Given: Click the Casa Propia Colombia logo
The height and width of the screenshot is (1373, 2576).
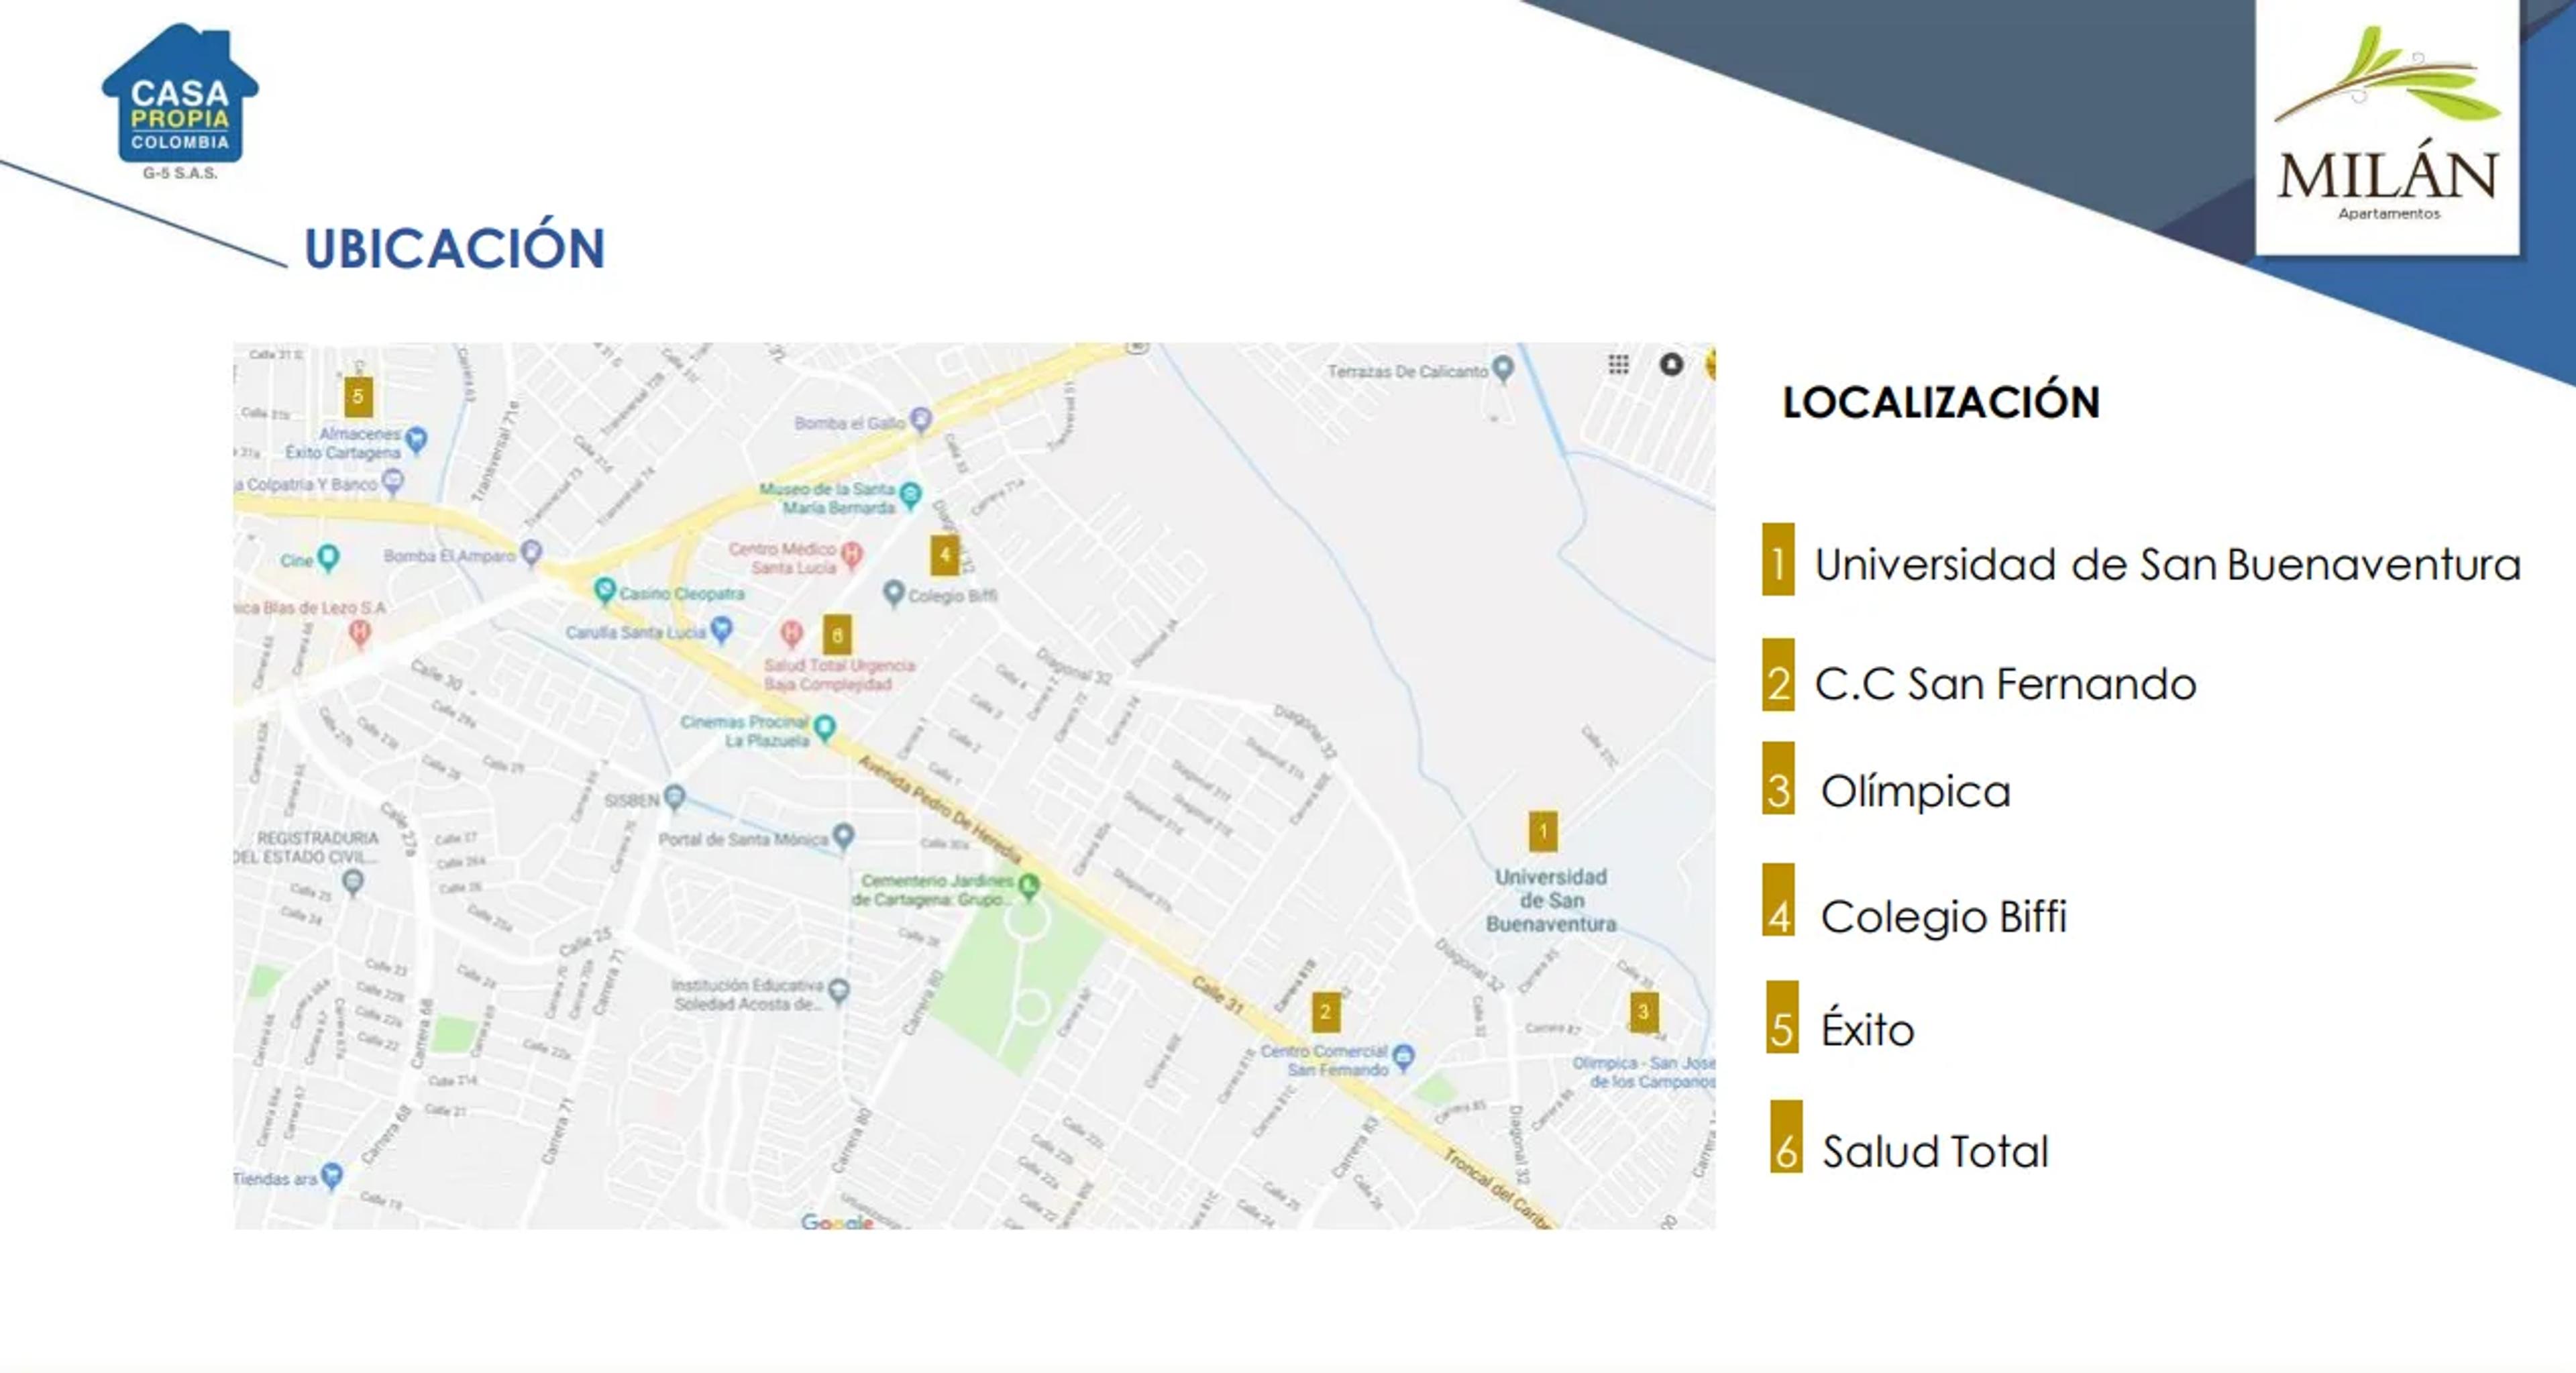Looking at the screenshot, I should (180, 101).
